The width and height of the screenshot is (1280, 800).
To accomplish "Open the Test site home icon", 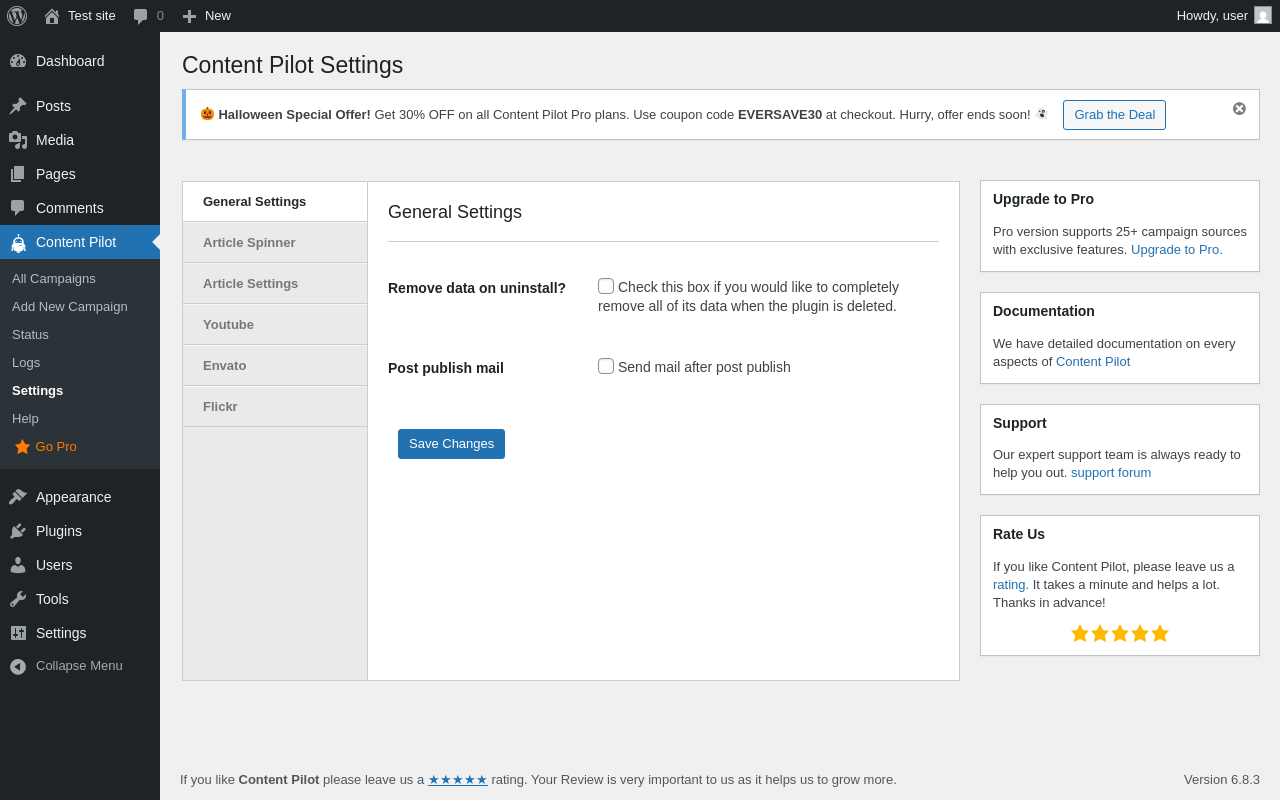I will [52, 16].
